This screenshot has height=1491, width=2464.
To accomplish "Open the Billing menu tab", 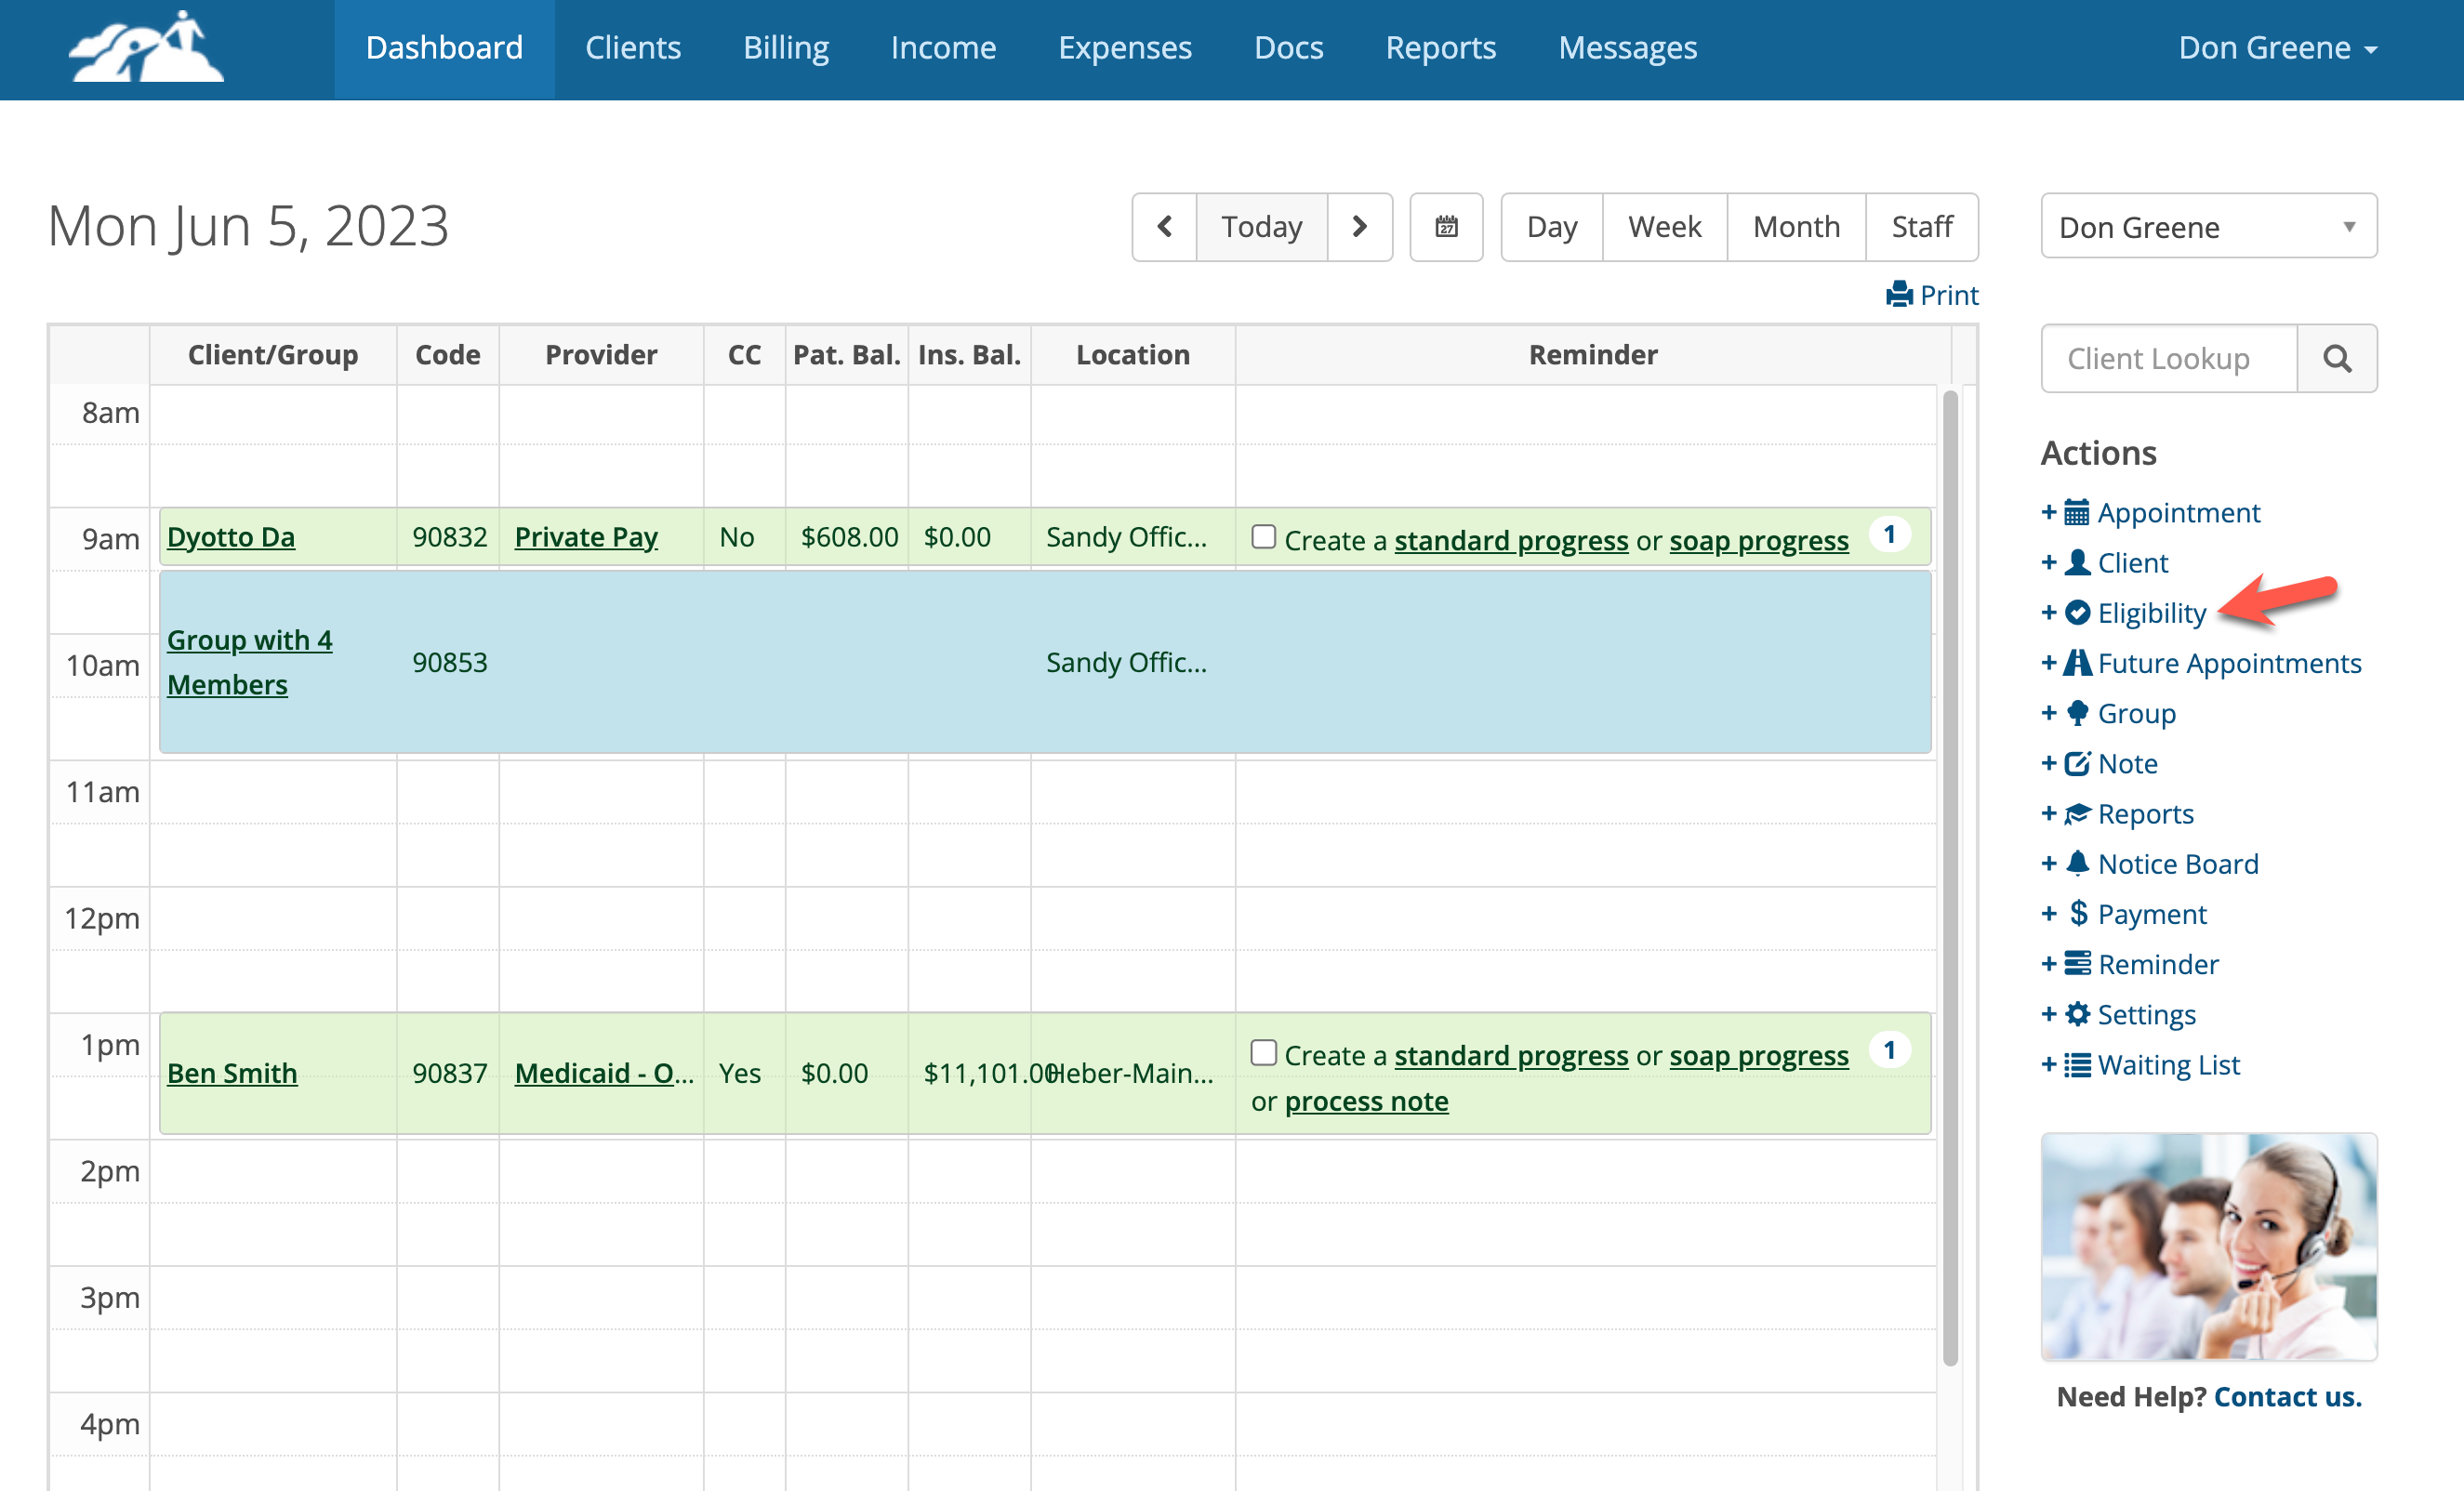I will (785, 48).
